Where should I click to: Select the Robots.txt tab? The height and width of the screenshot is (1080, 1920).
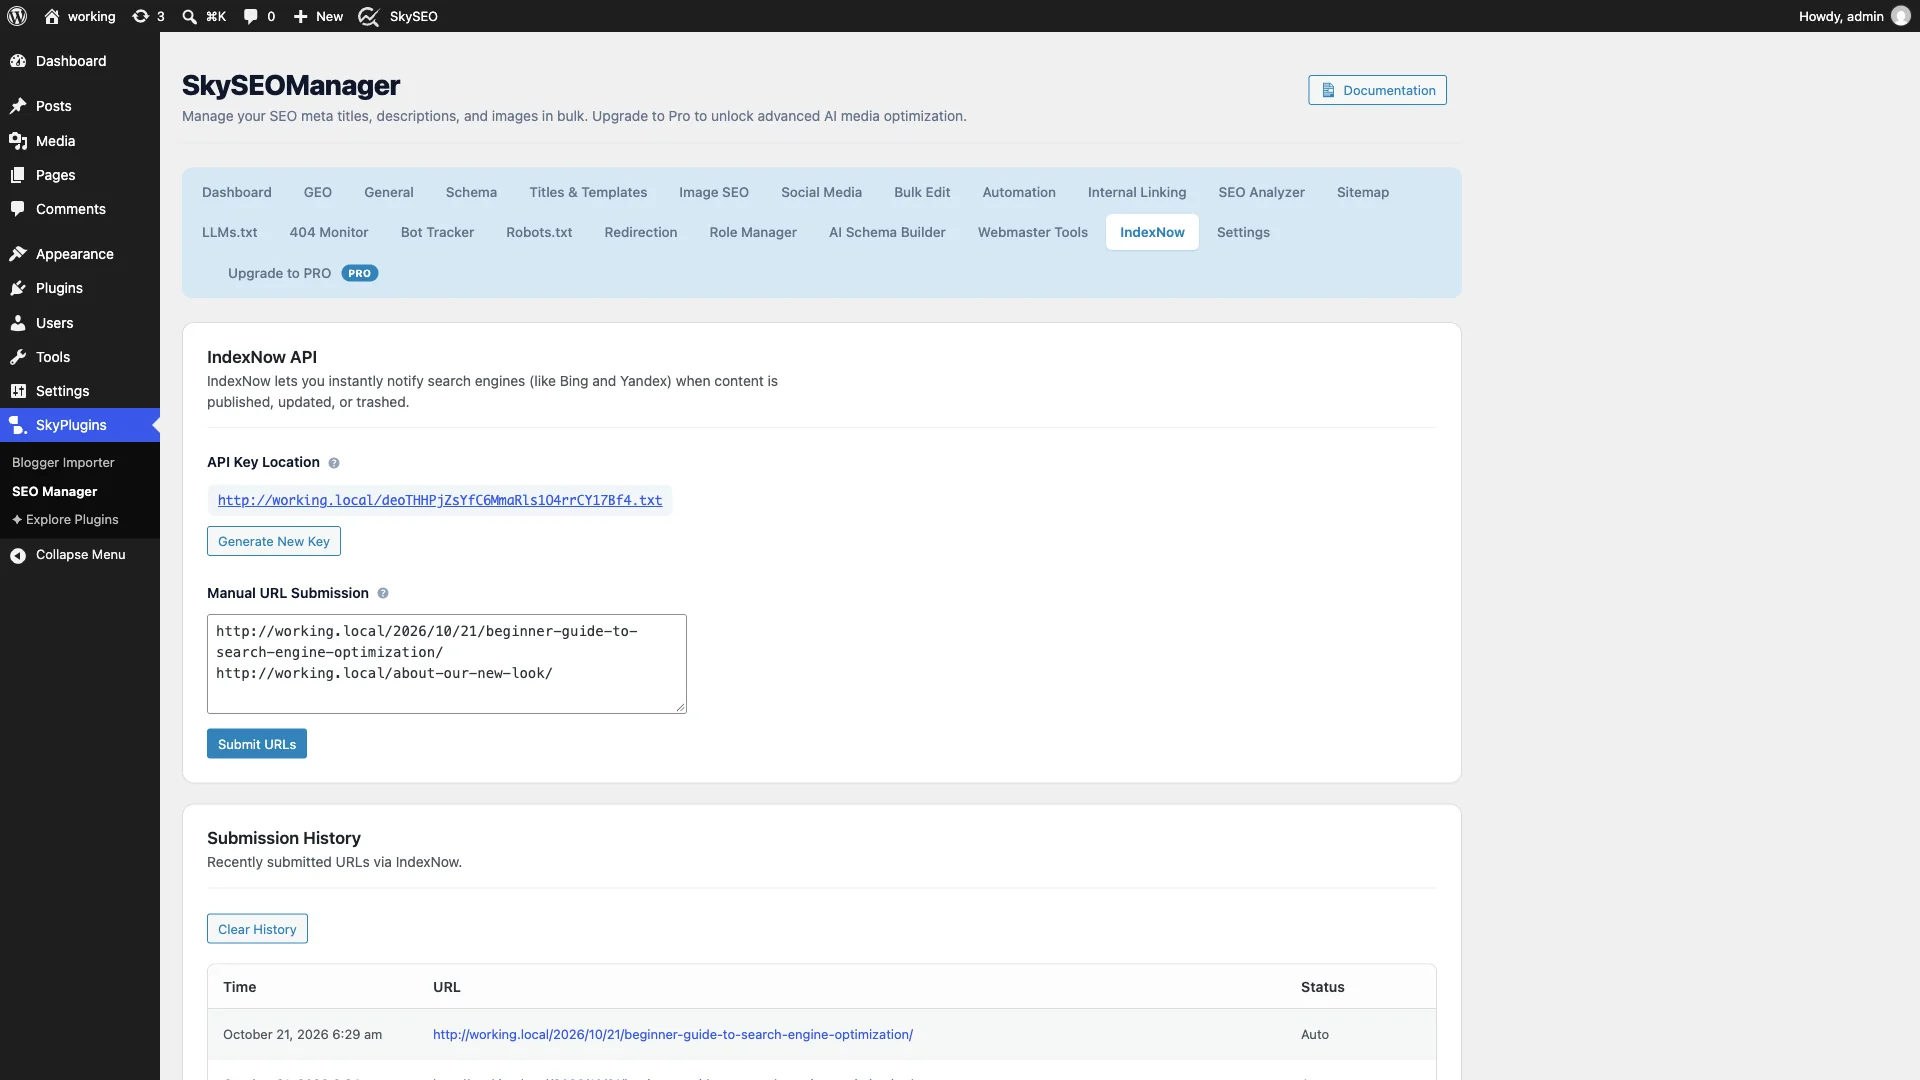[x=539, y=232]
